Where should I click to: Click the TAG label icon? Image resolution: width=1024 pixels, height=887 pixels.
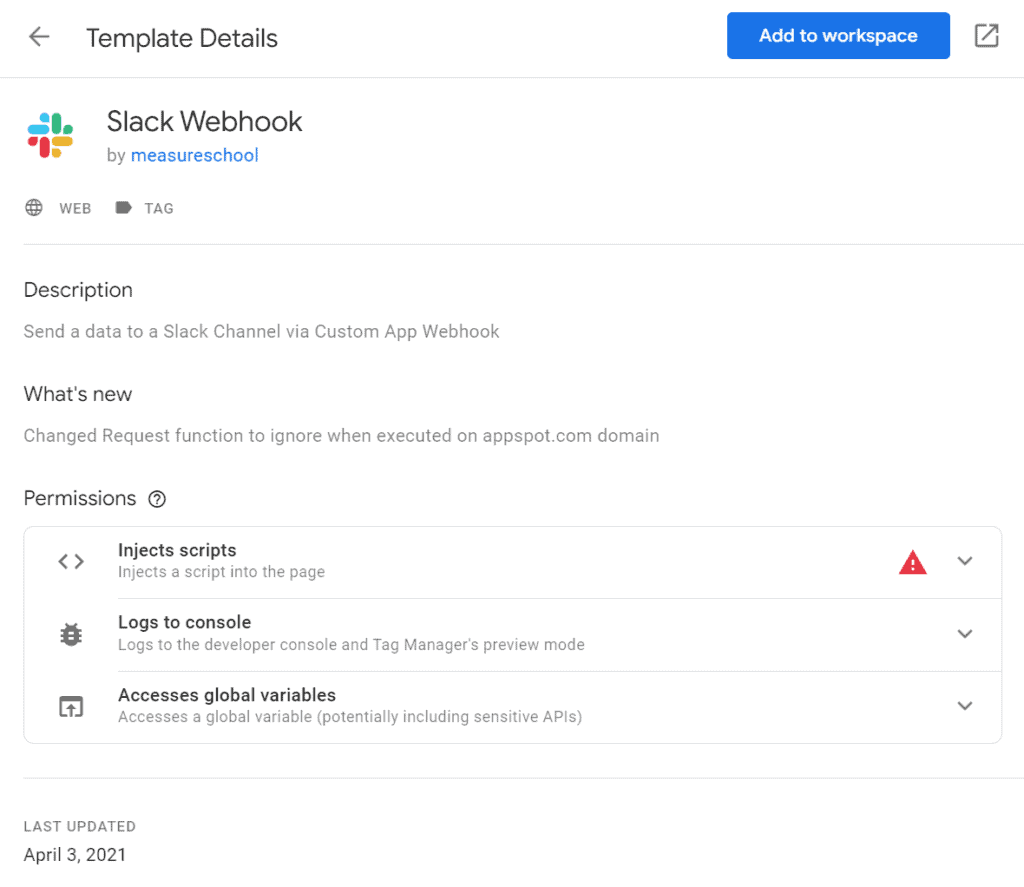coord(123,208)
